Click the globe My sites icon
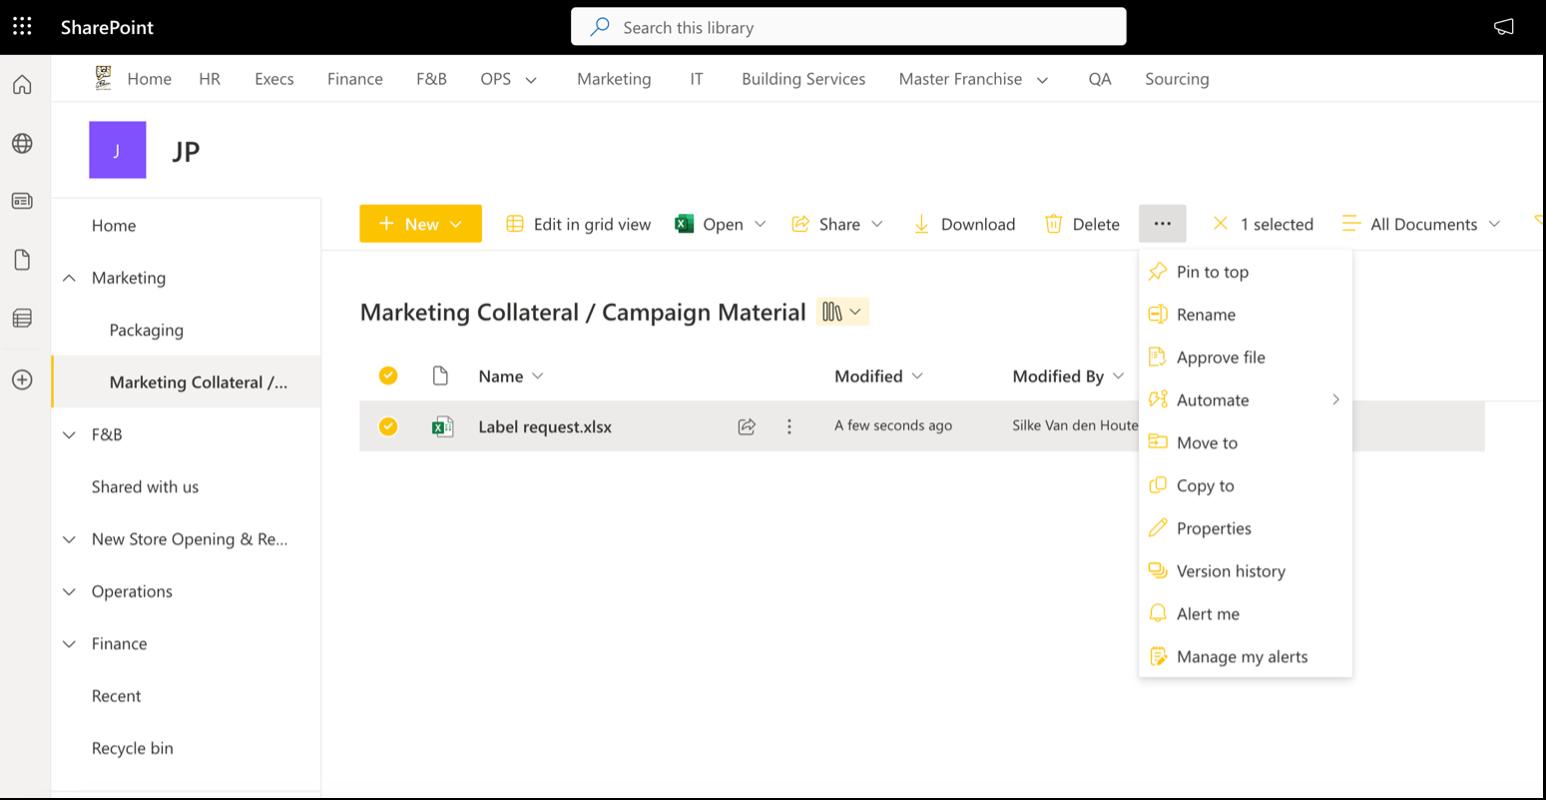 tap(22, 143)
